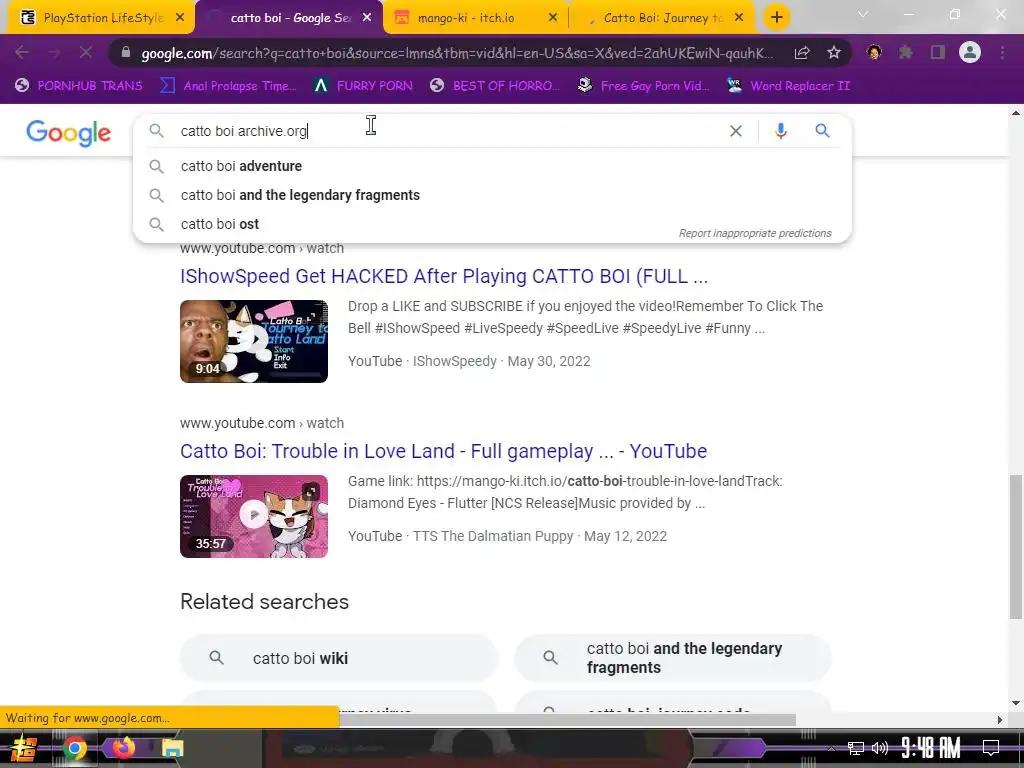Click into the Google search input field
This screenshot has width=1024, height=768.
451,131
